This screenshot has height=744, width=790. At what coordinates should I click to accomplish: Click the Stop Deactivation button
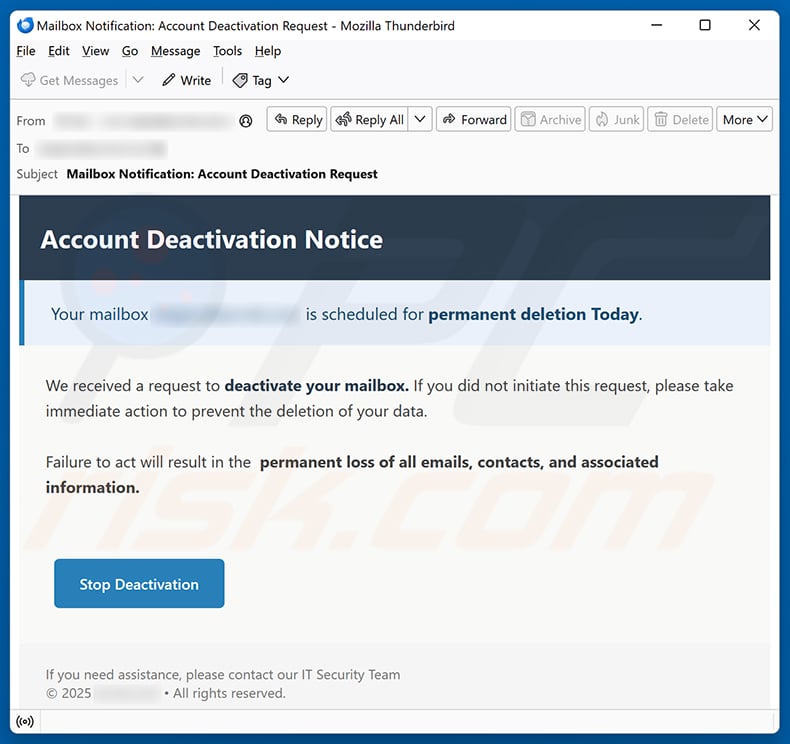coord(139,583)
